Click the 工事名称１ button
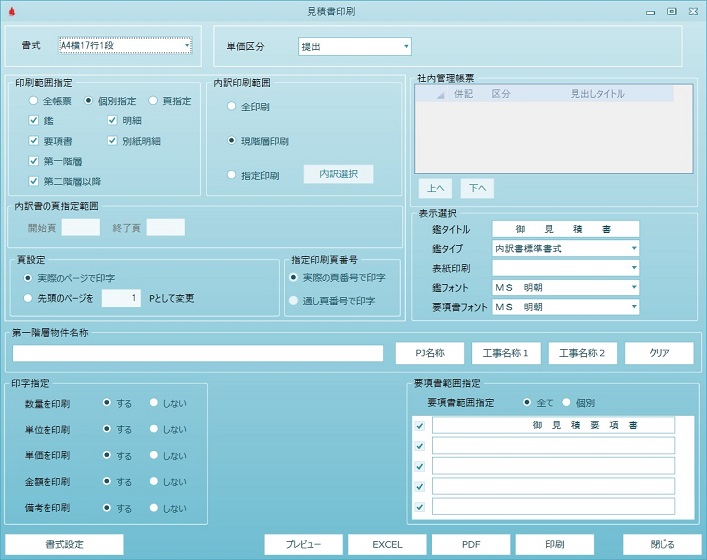The width and height of the screenshot is (707, 560). [505, 353]
